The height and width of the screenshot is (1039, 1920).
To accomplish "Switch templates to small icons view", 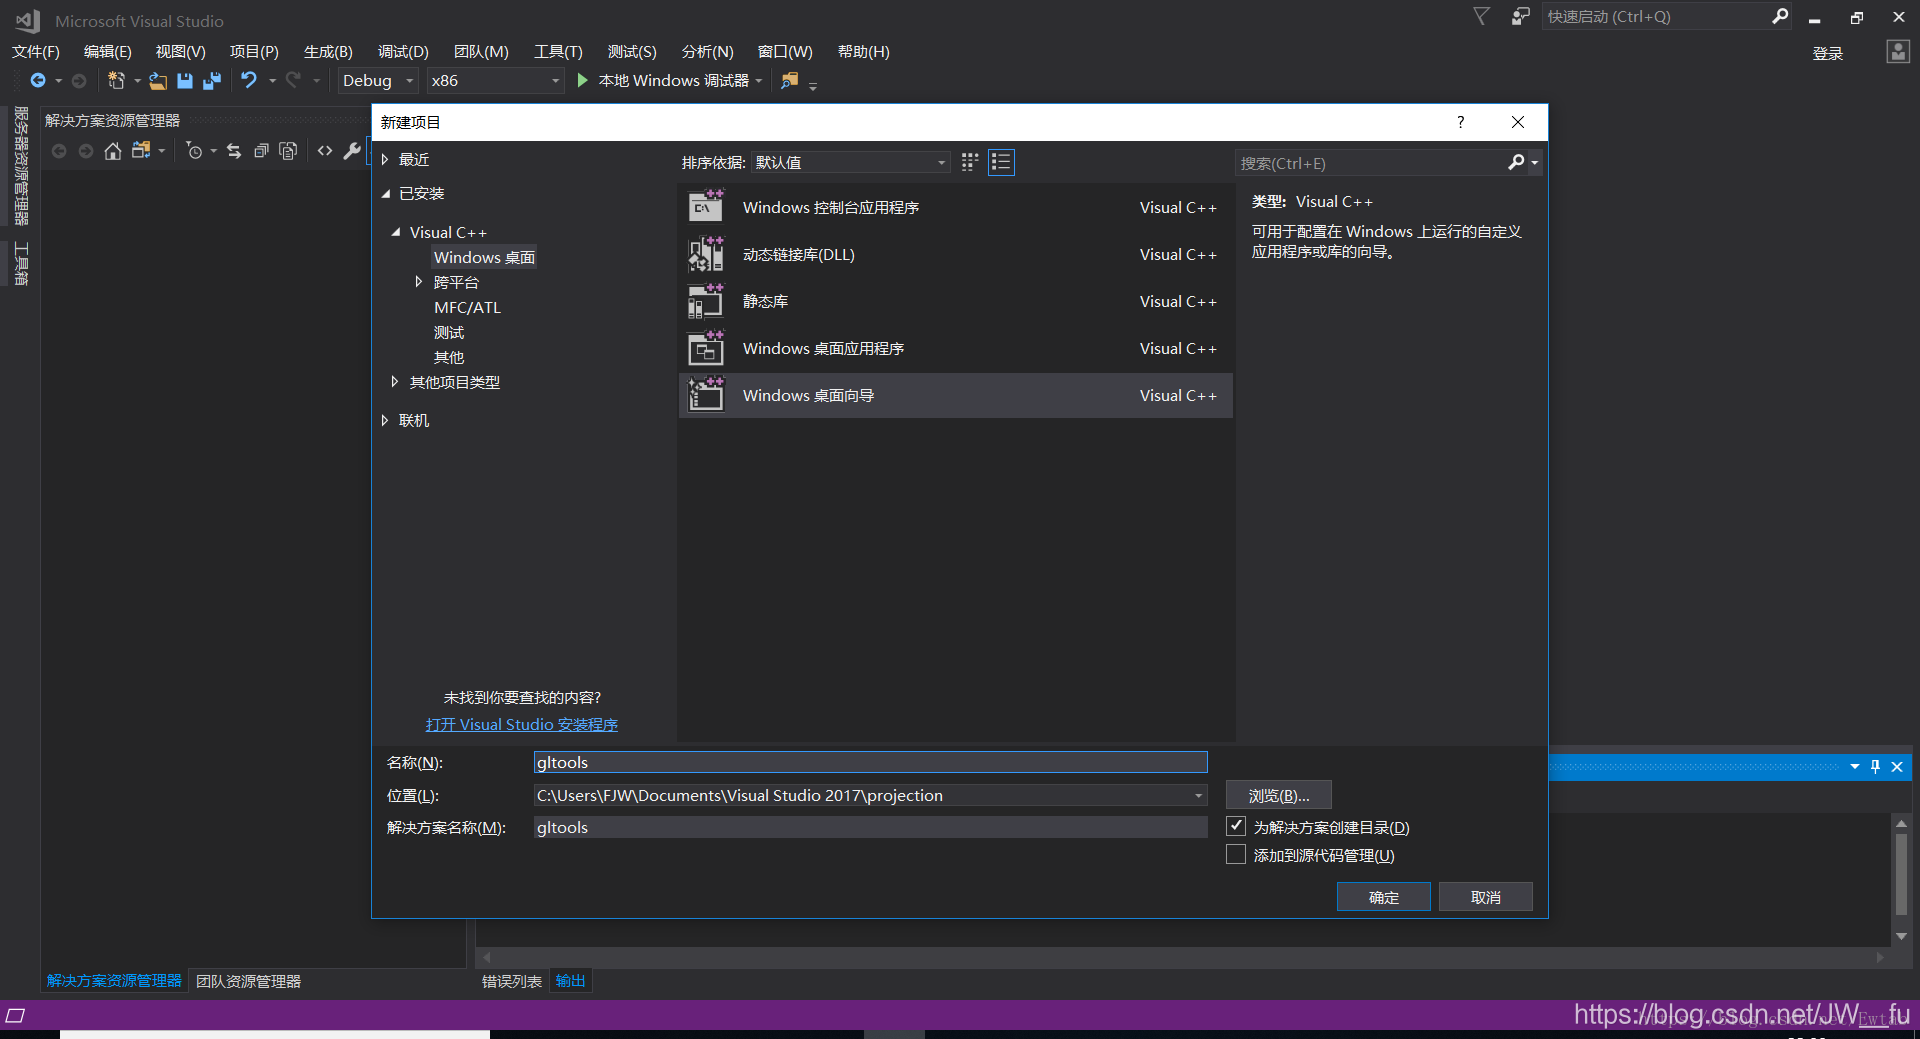I will tap(970, 162).
